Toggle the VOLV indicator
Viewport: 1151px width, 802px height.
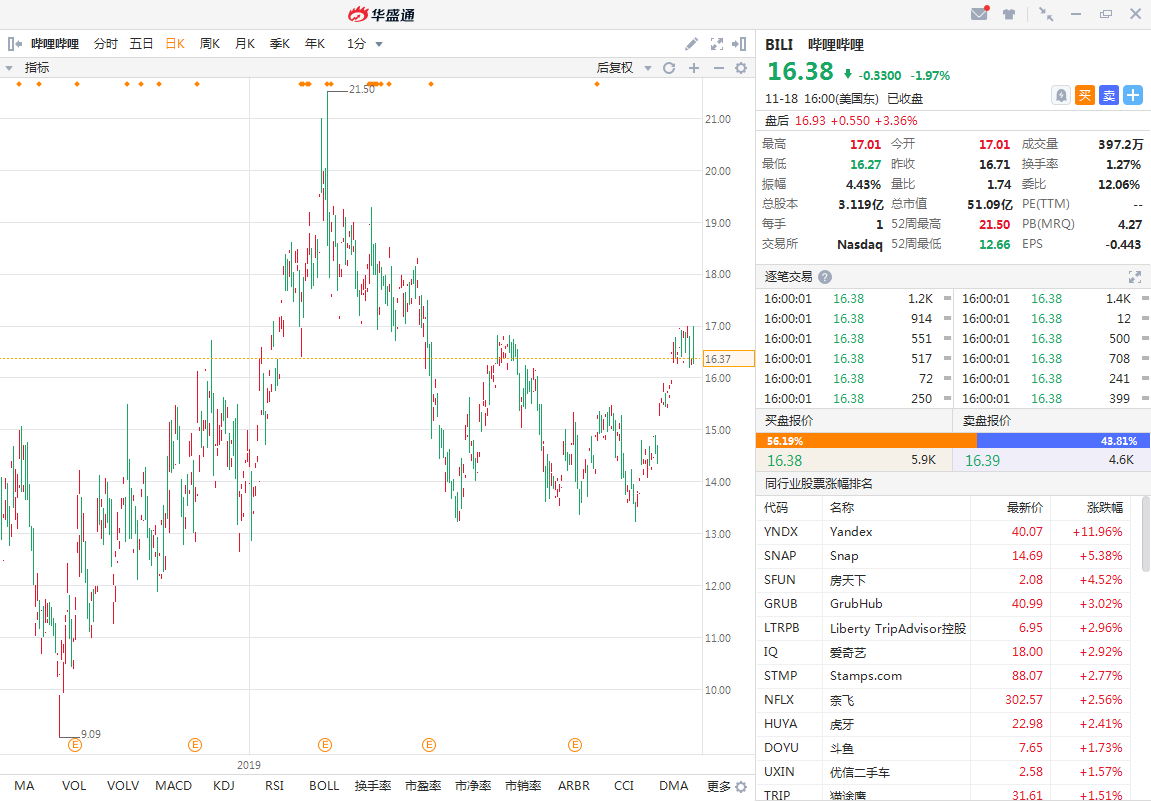123,786
